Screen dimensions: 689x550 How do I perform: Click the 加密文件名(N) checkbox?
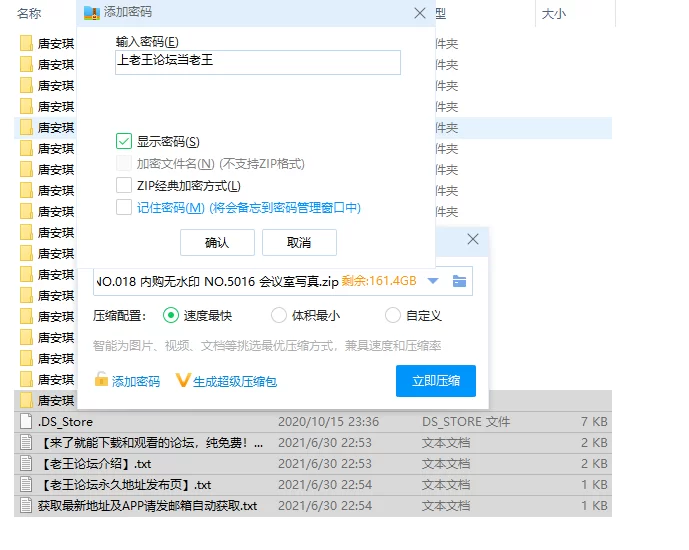tap(124, 163)
